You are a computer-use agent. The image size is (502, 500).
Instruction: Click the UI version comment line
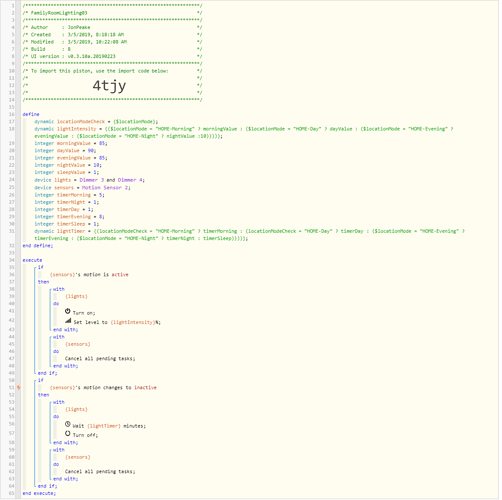[112, 57]
